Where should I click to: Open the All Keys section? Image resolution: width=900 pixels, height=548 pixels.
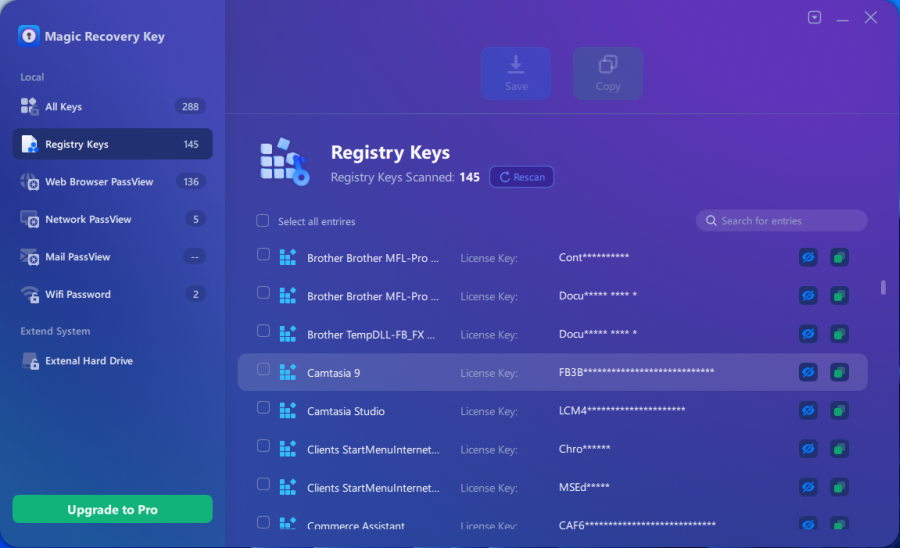112,106
